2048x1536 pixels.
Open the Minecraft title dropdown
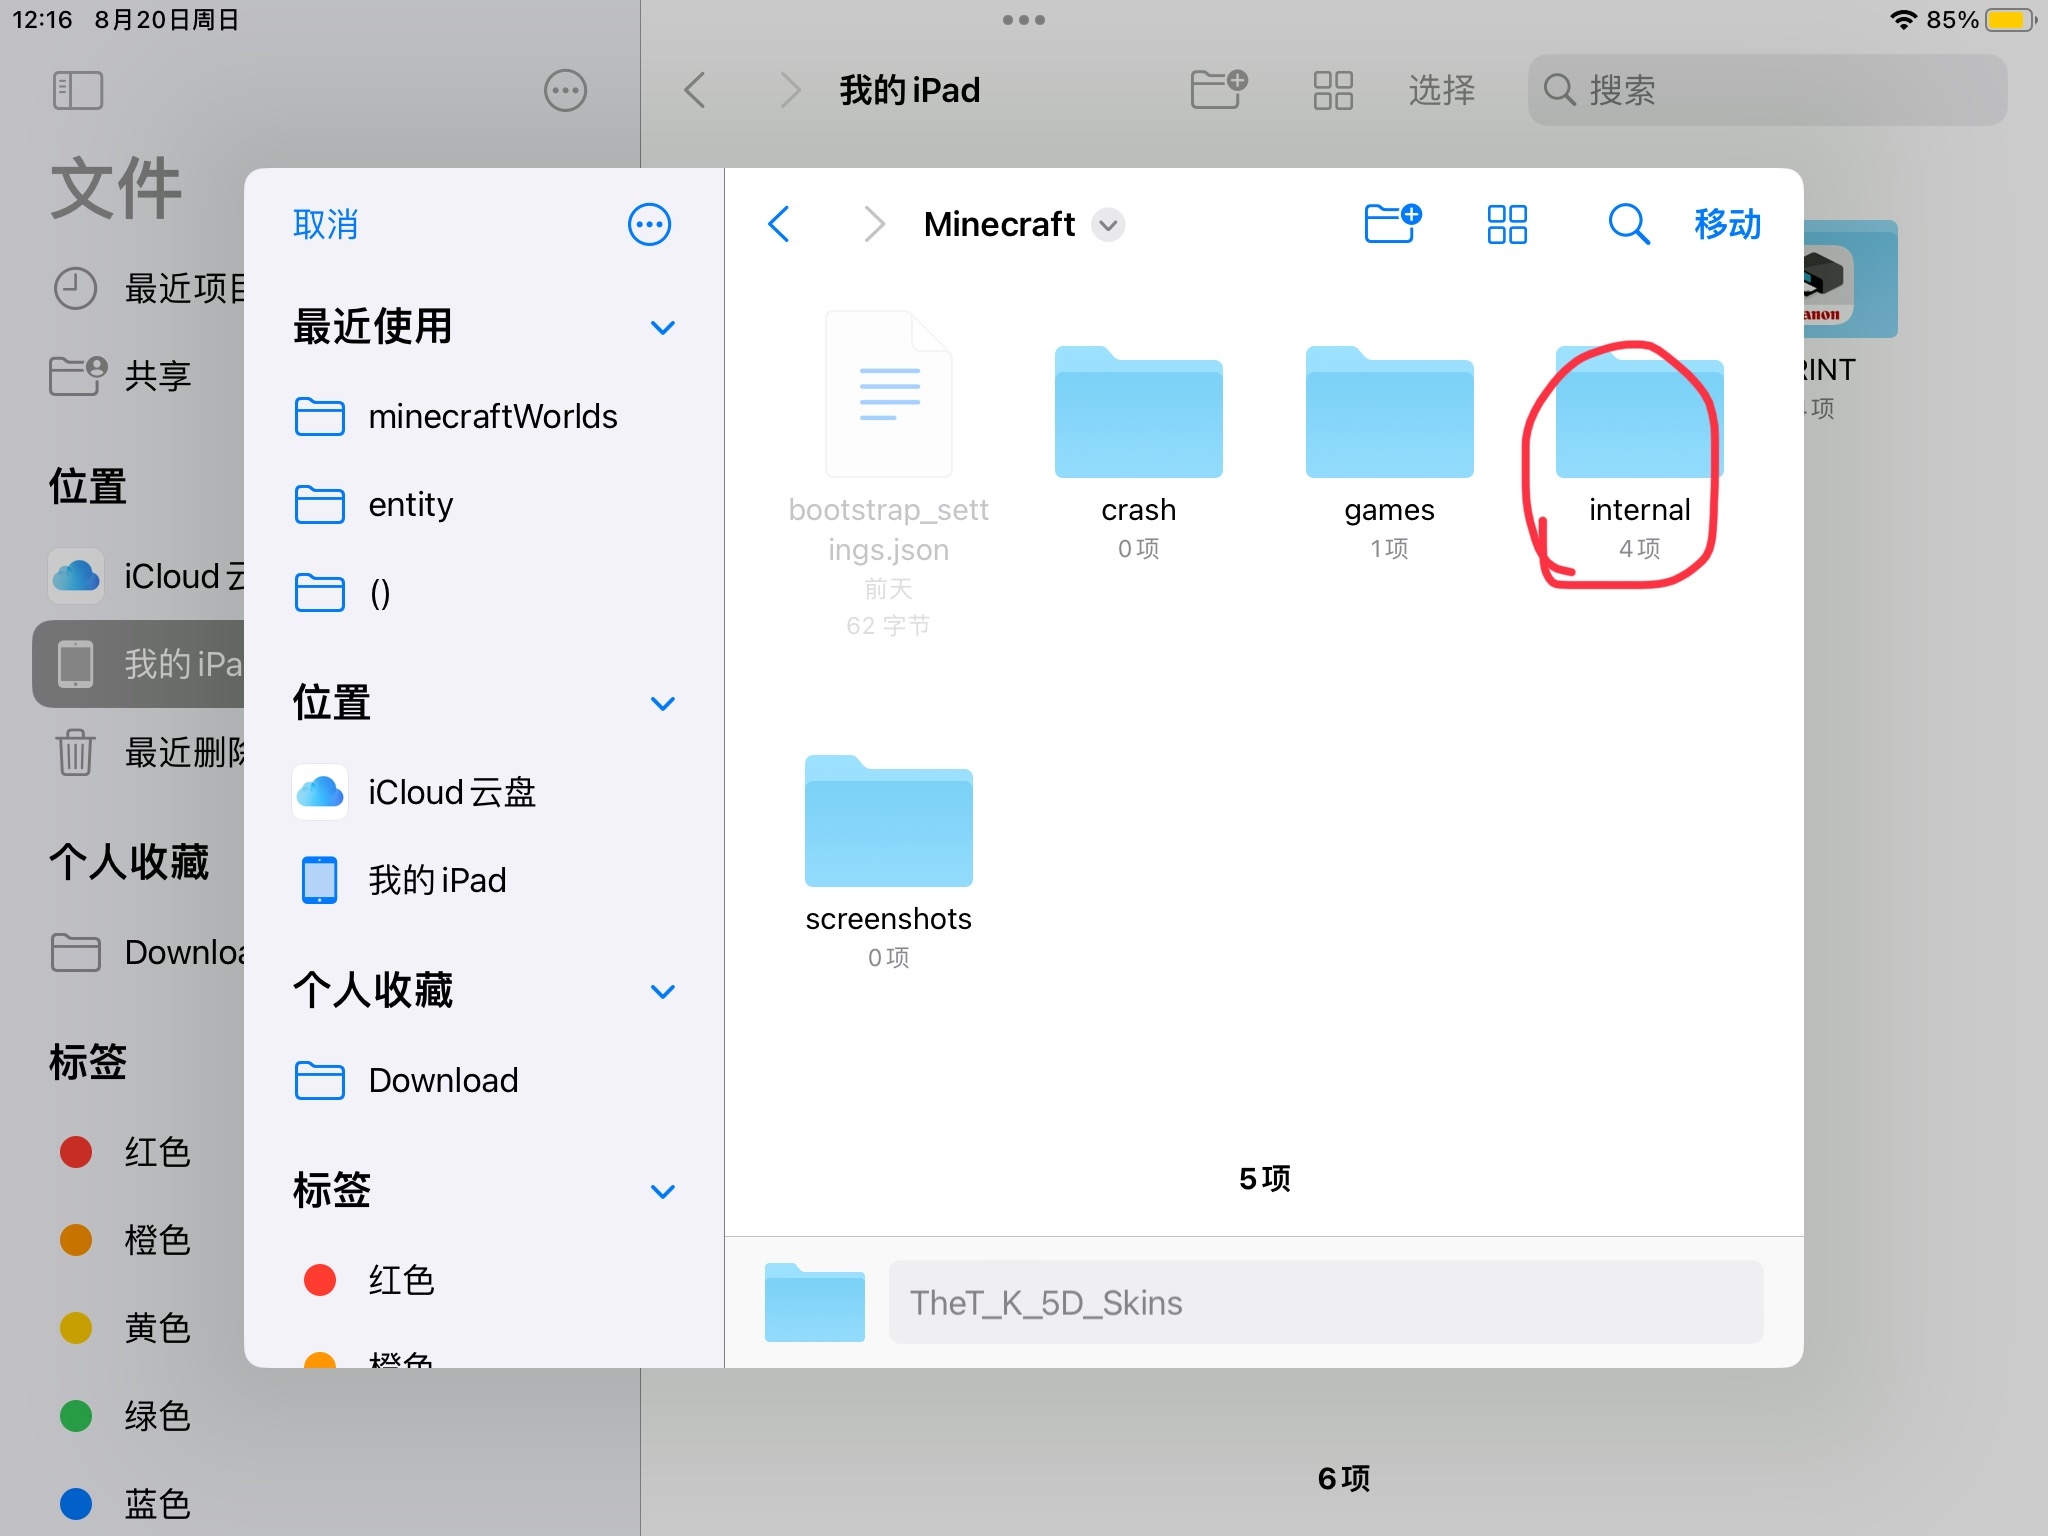coord(1108,225)
